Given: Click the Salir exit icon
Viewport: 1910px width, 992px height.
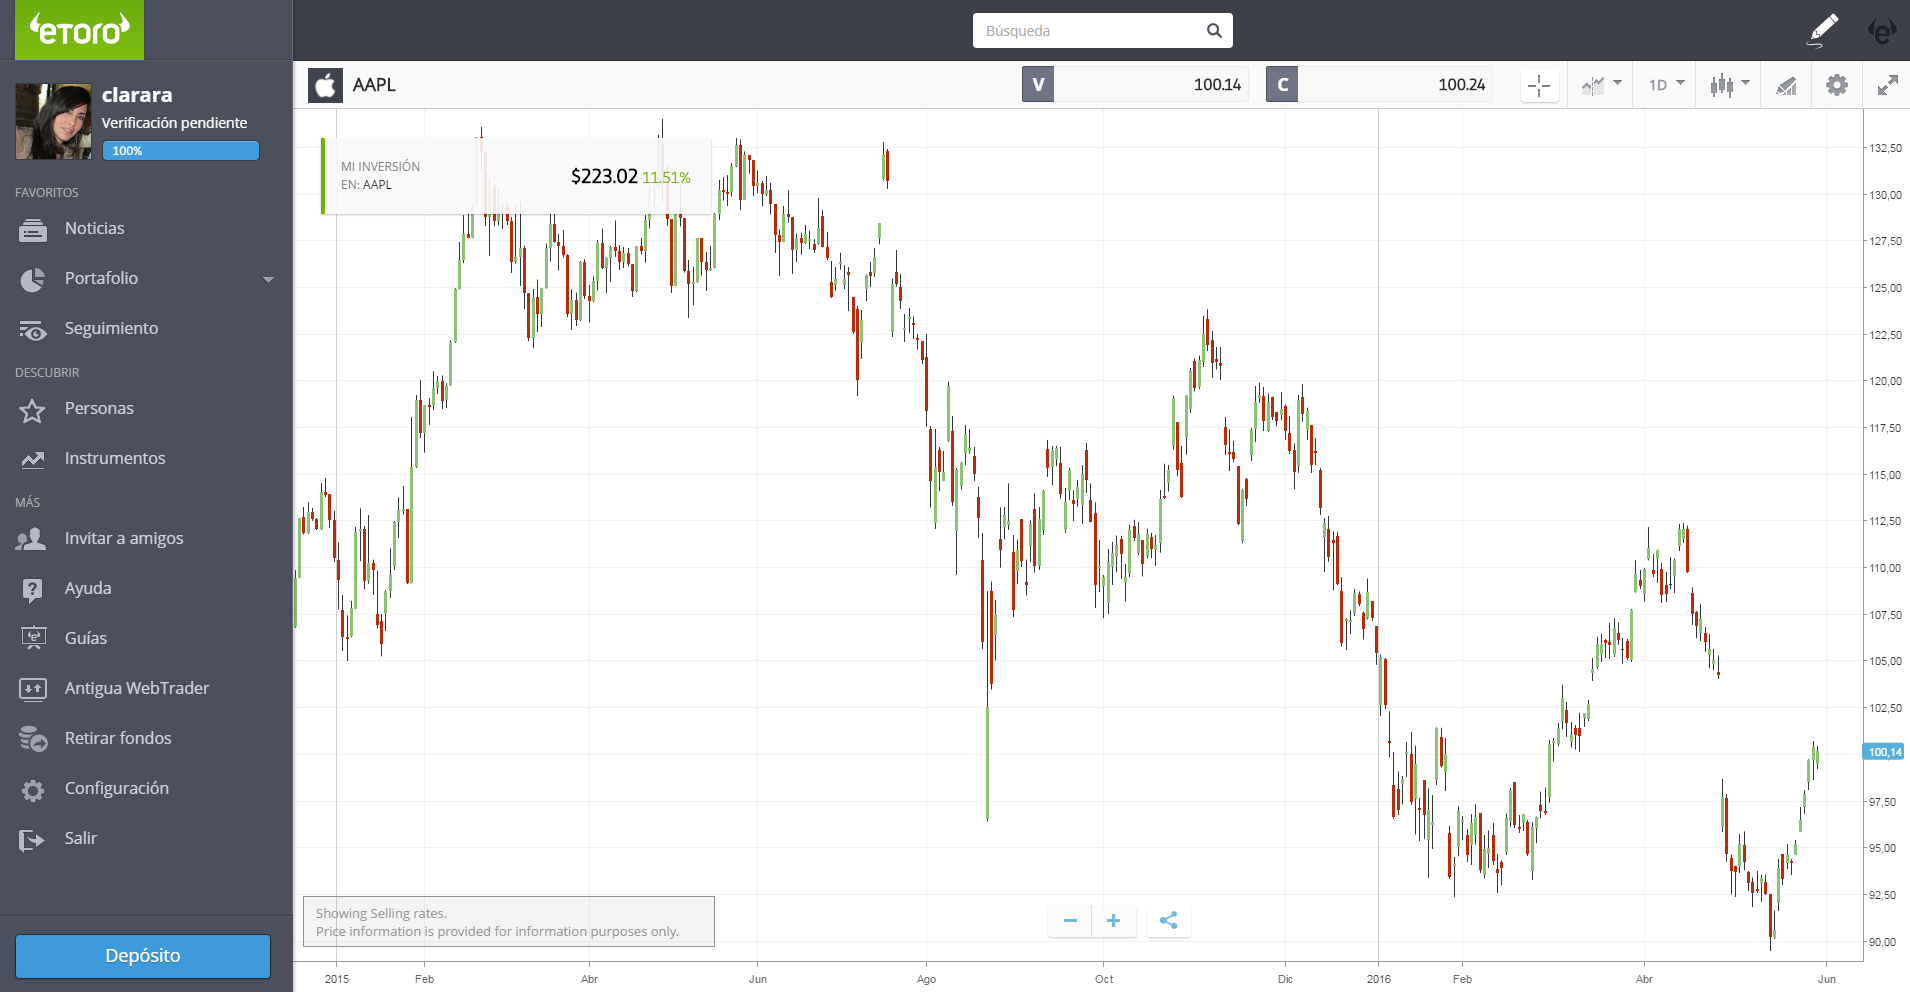Looking at the screenshot, I should [x=32, y=840].
